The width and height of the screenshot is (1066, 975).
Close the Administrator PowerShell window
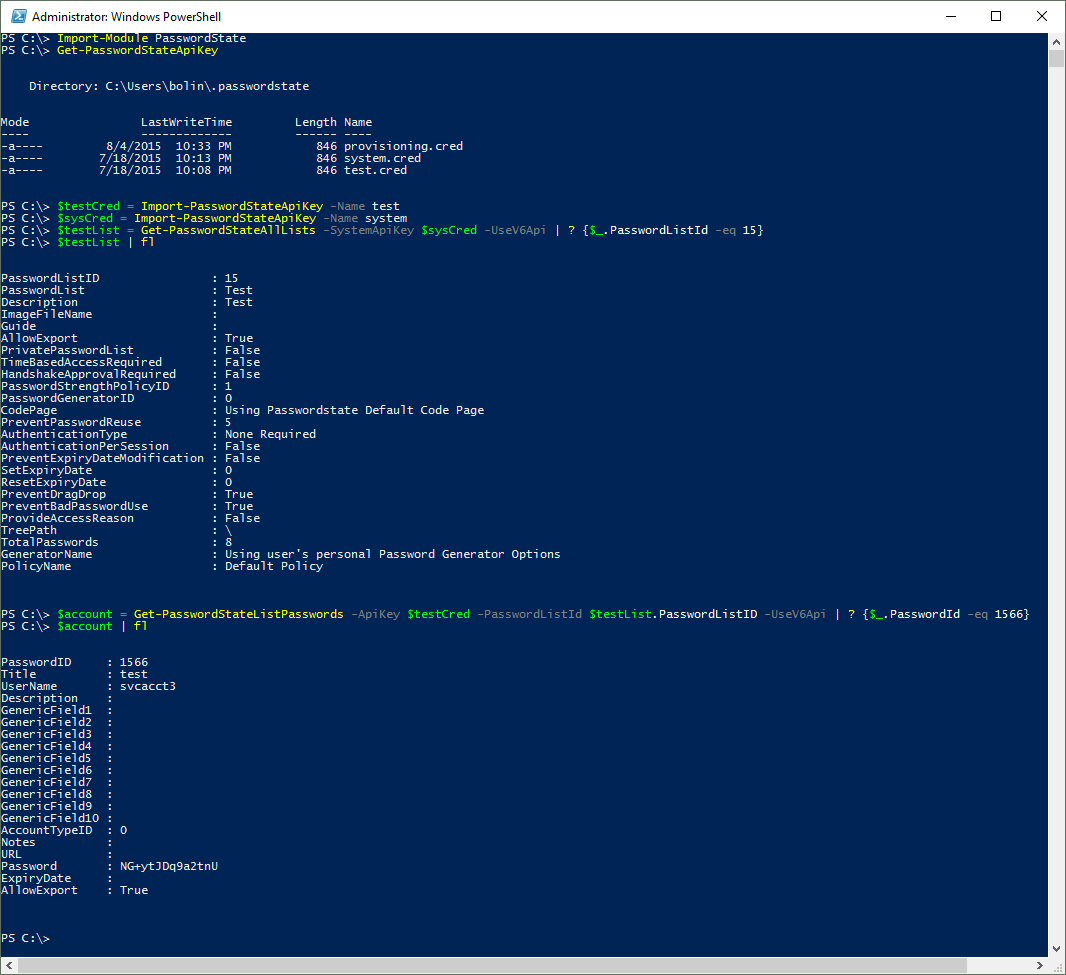1042,16
